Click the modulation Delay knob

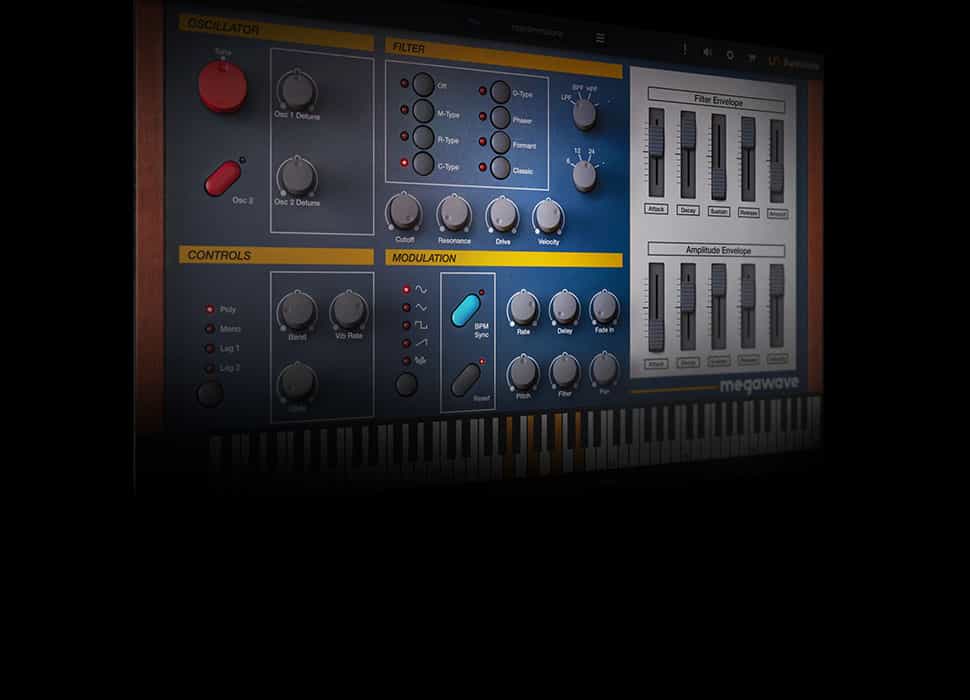click(564, 308)
